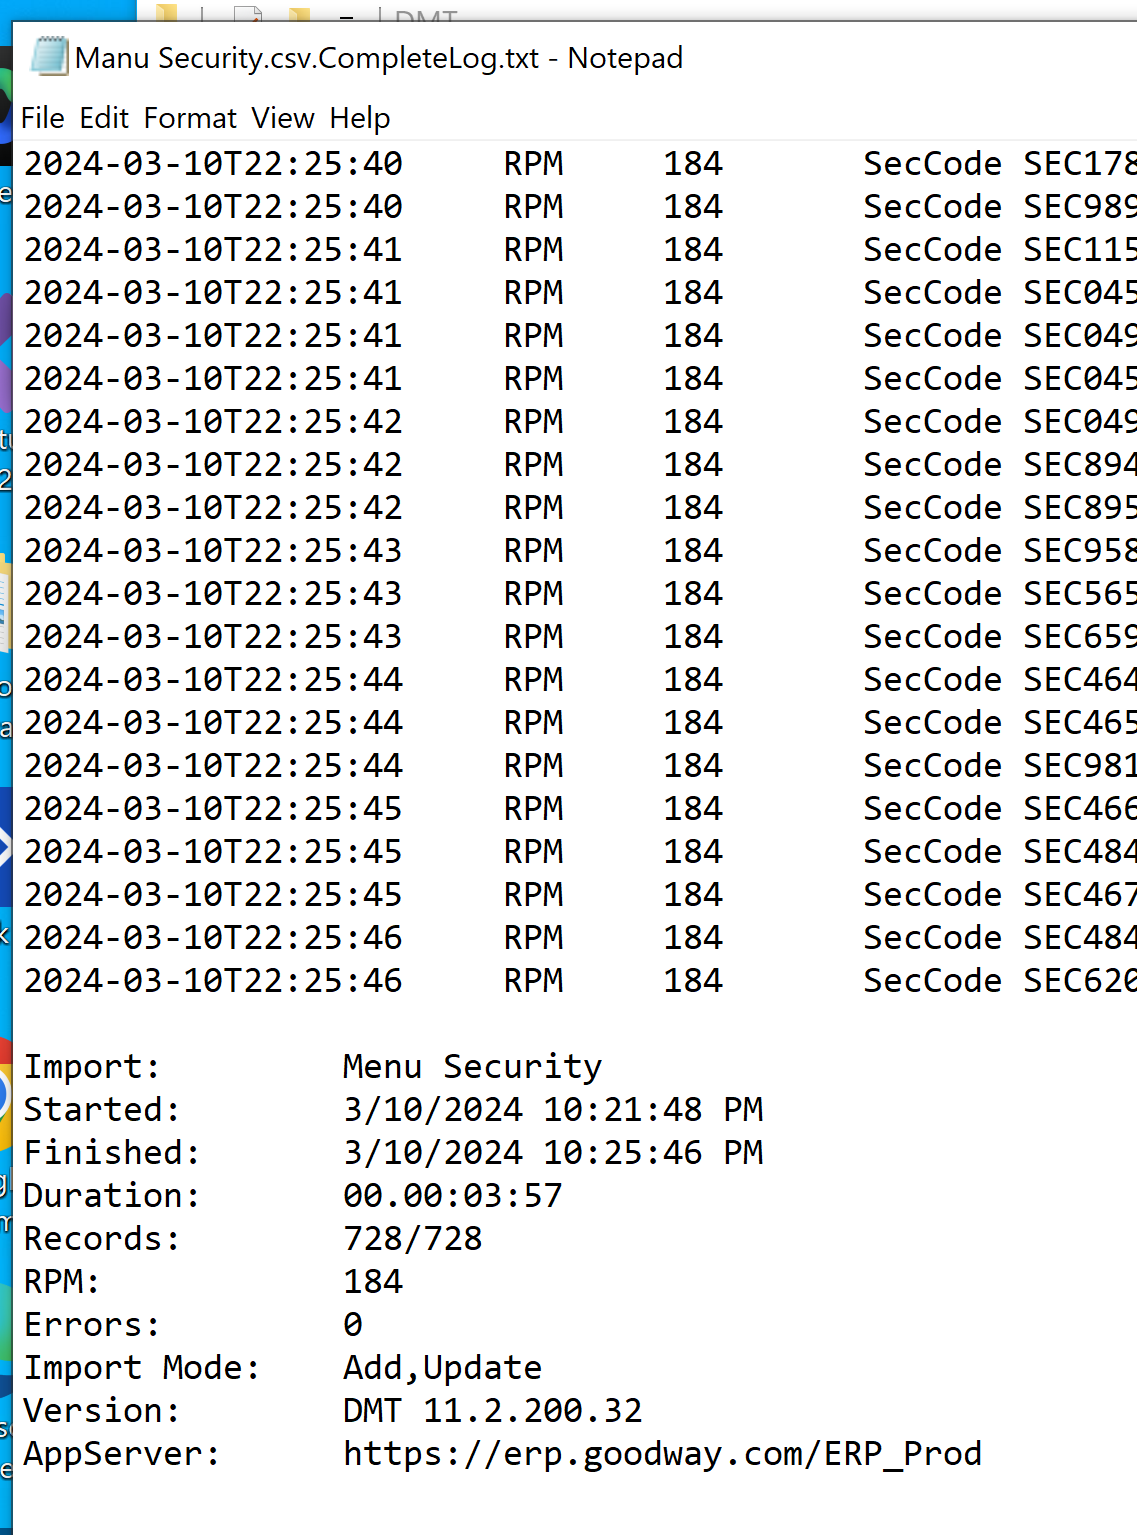Place cursor on the Errors value 0
Screen dimensions: 1137x1535
click(353, 1324)
